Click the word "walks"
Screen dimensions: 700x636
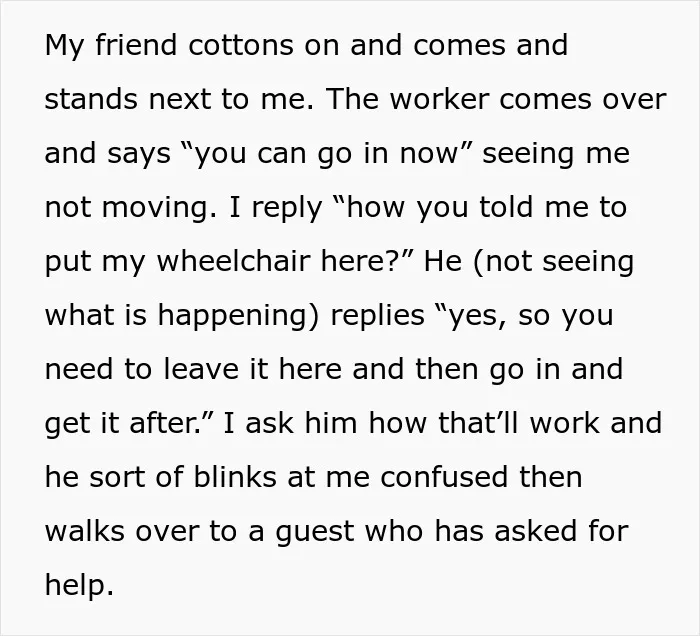(85, 531)
